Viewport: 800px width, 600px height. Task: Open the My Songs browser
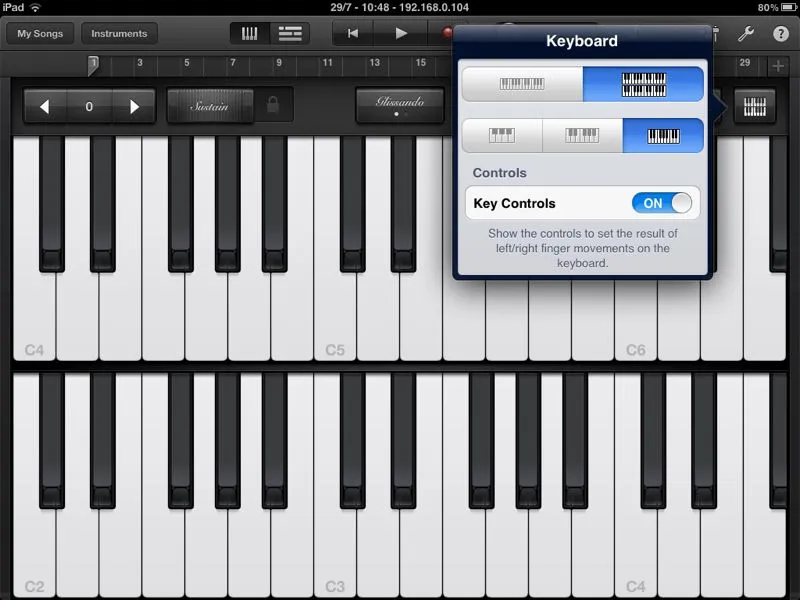click(40, 33)
